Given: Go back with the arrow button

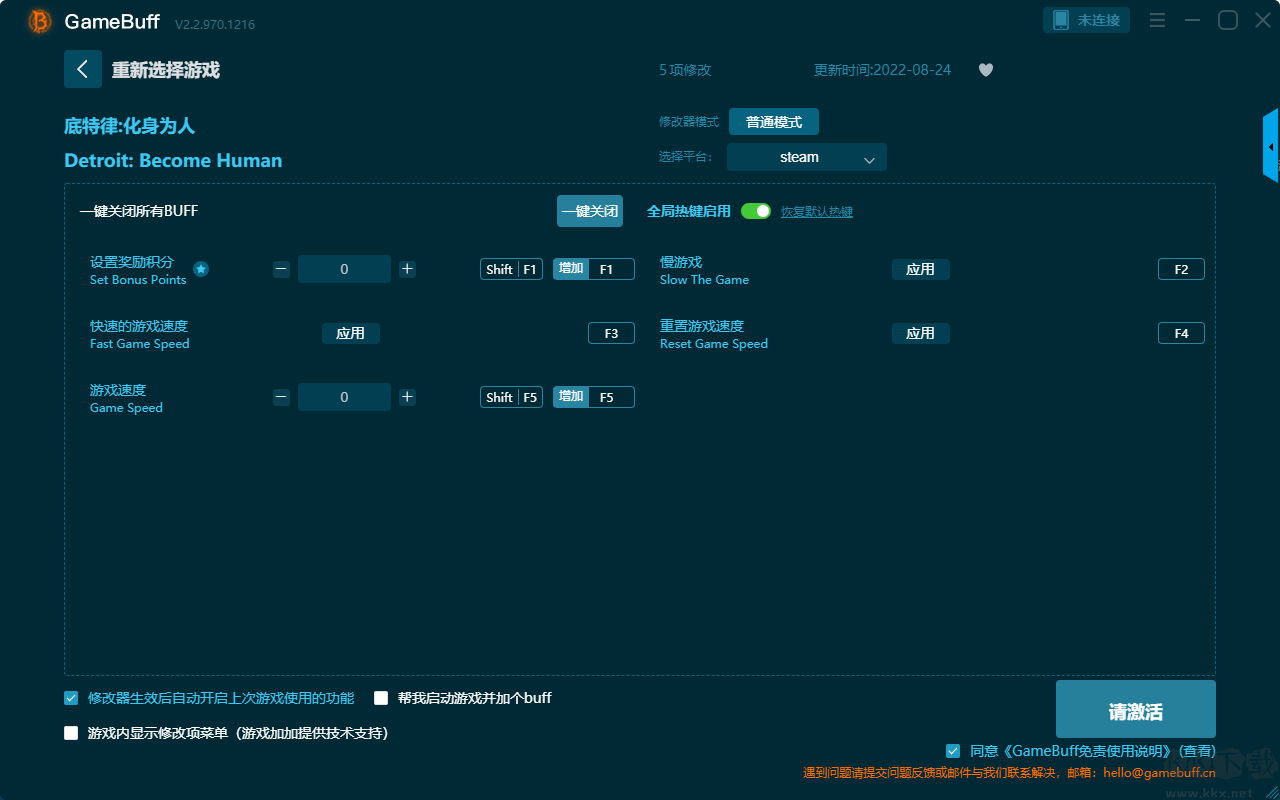Looking at the screenshot, I should 83,69.
